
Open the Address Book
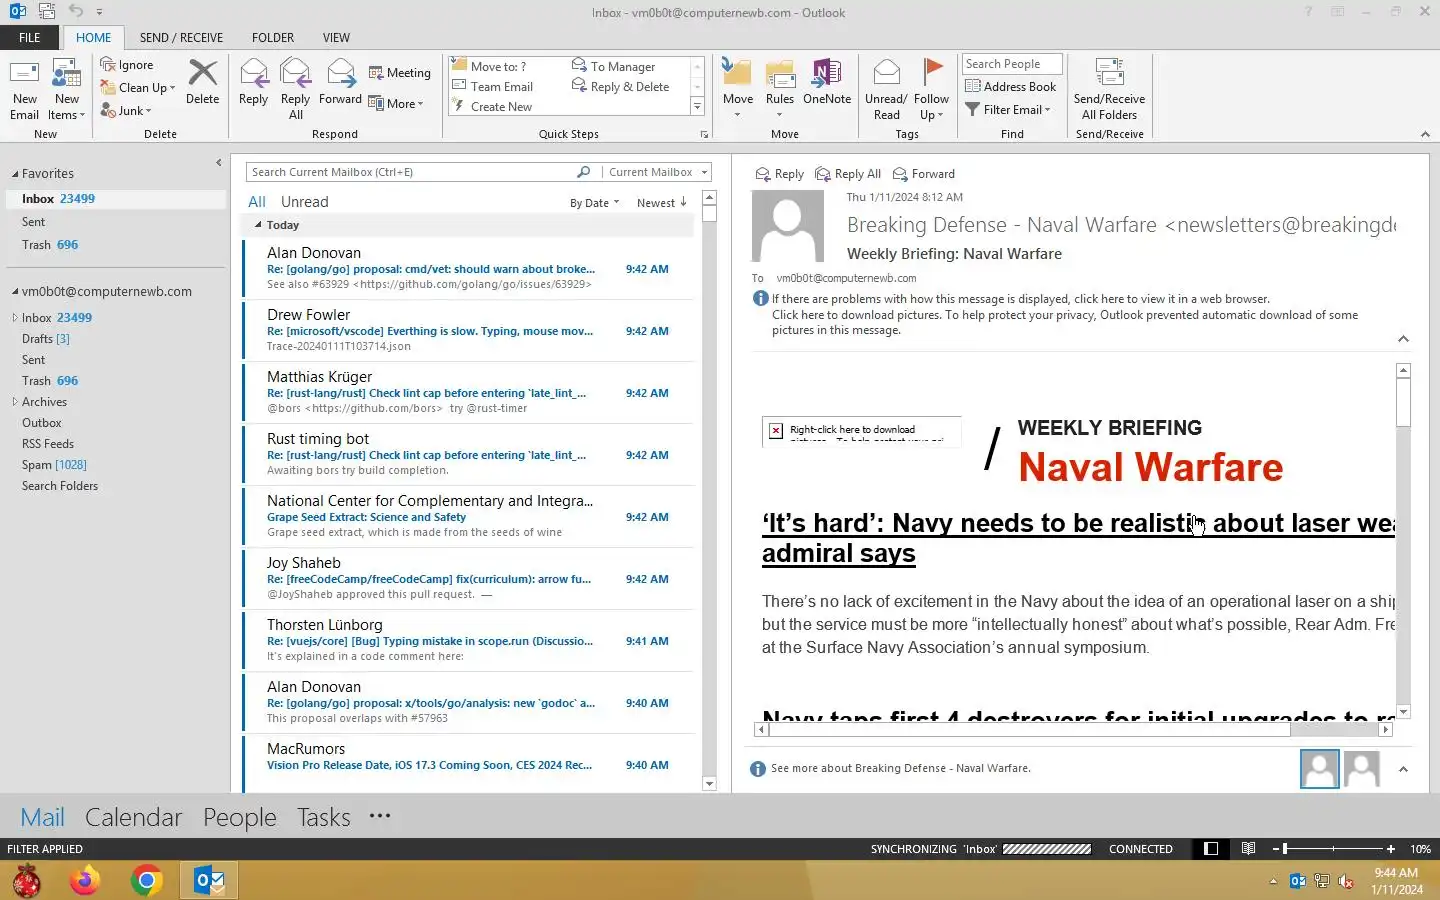[1010, 87]
